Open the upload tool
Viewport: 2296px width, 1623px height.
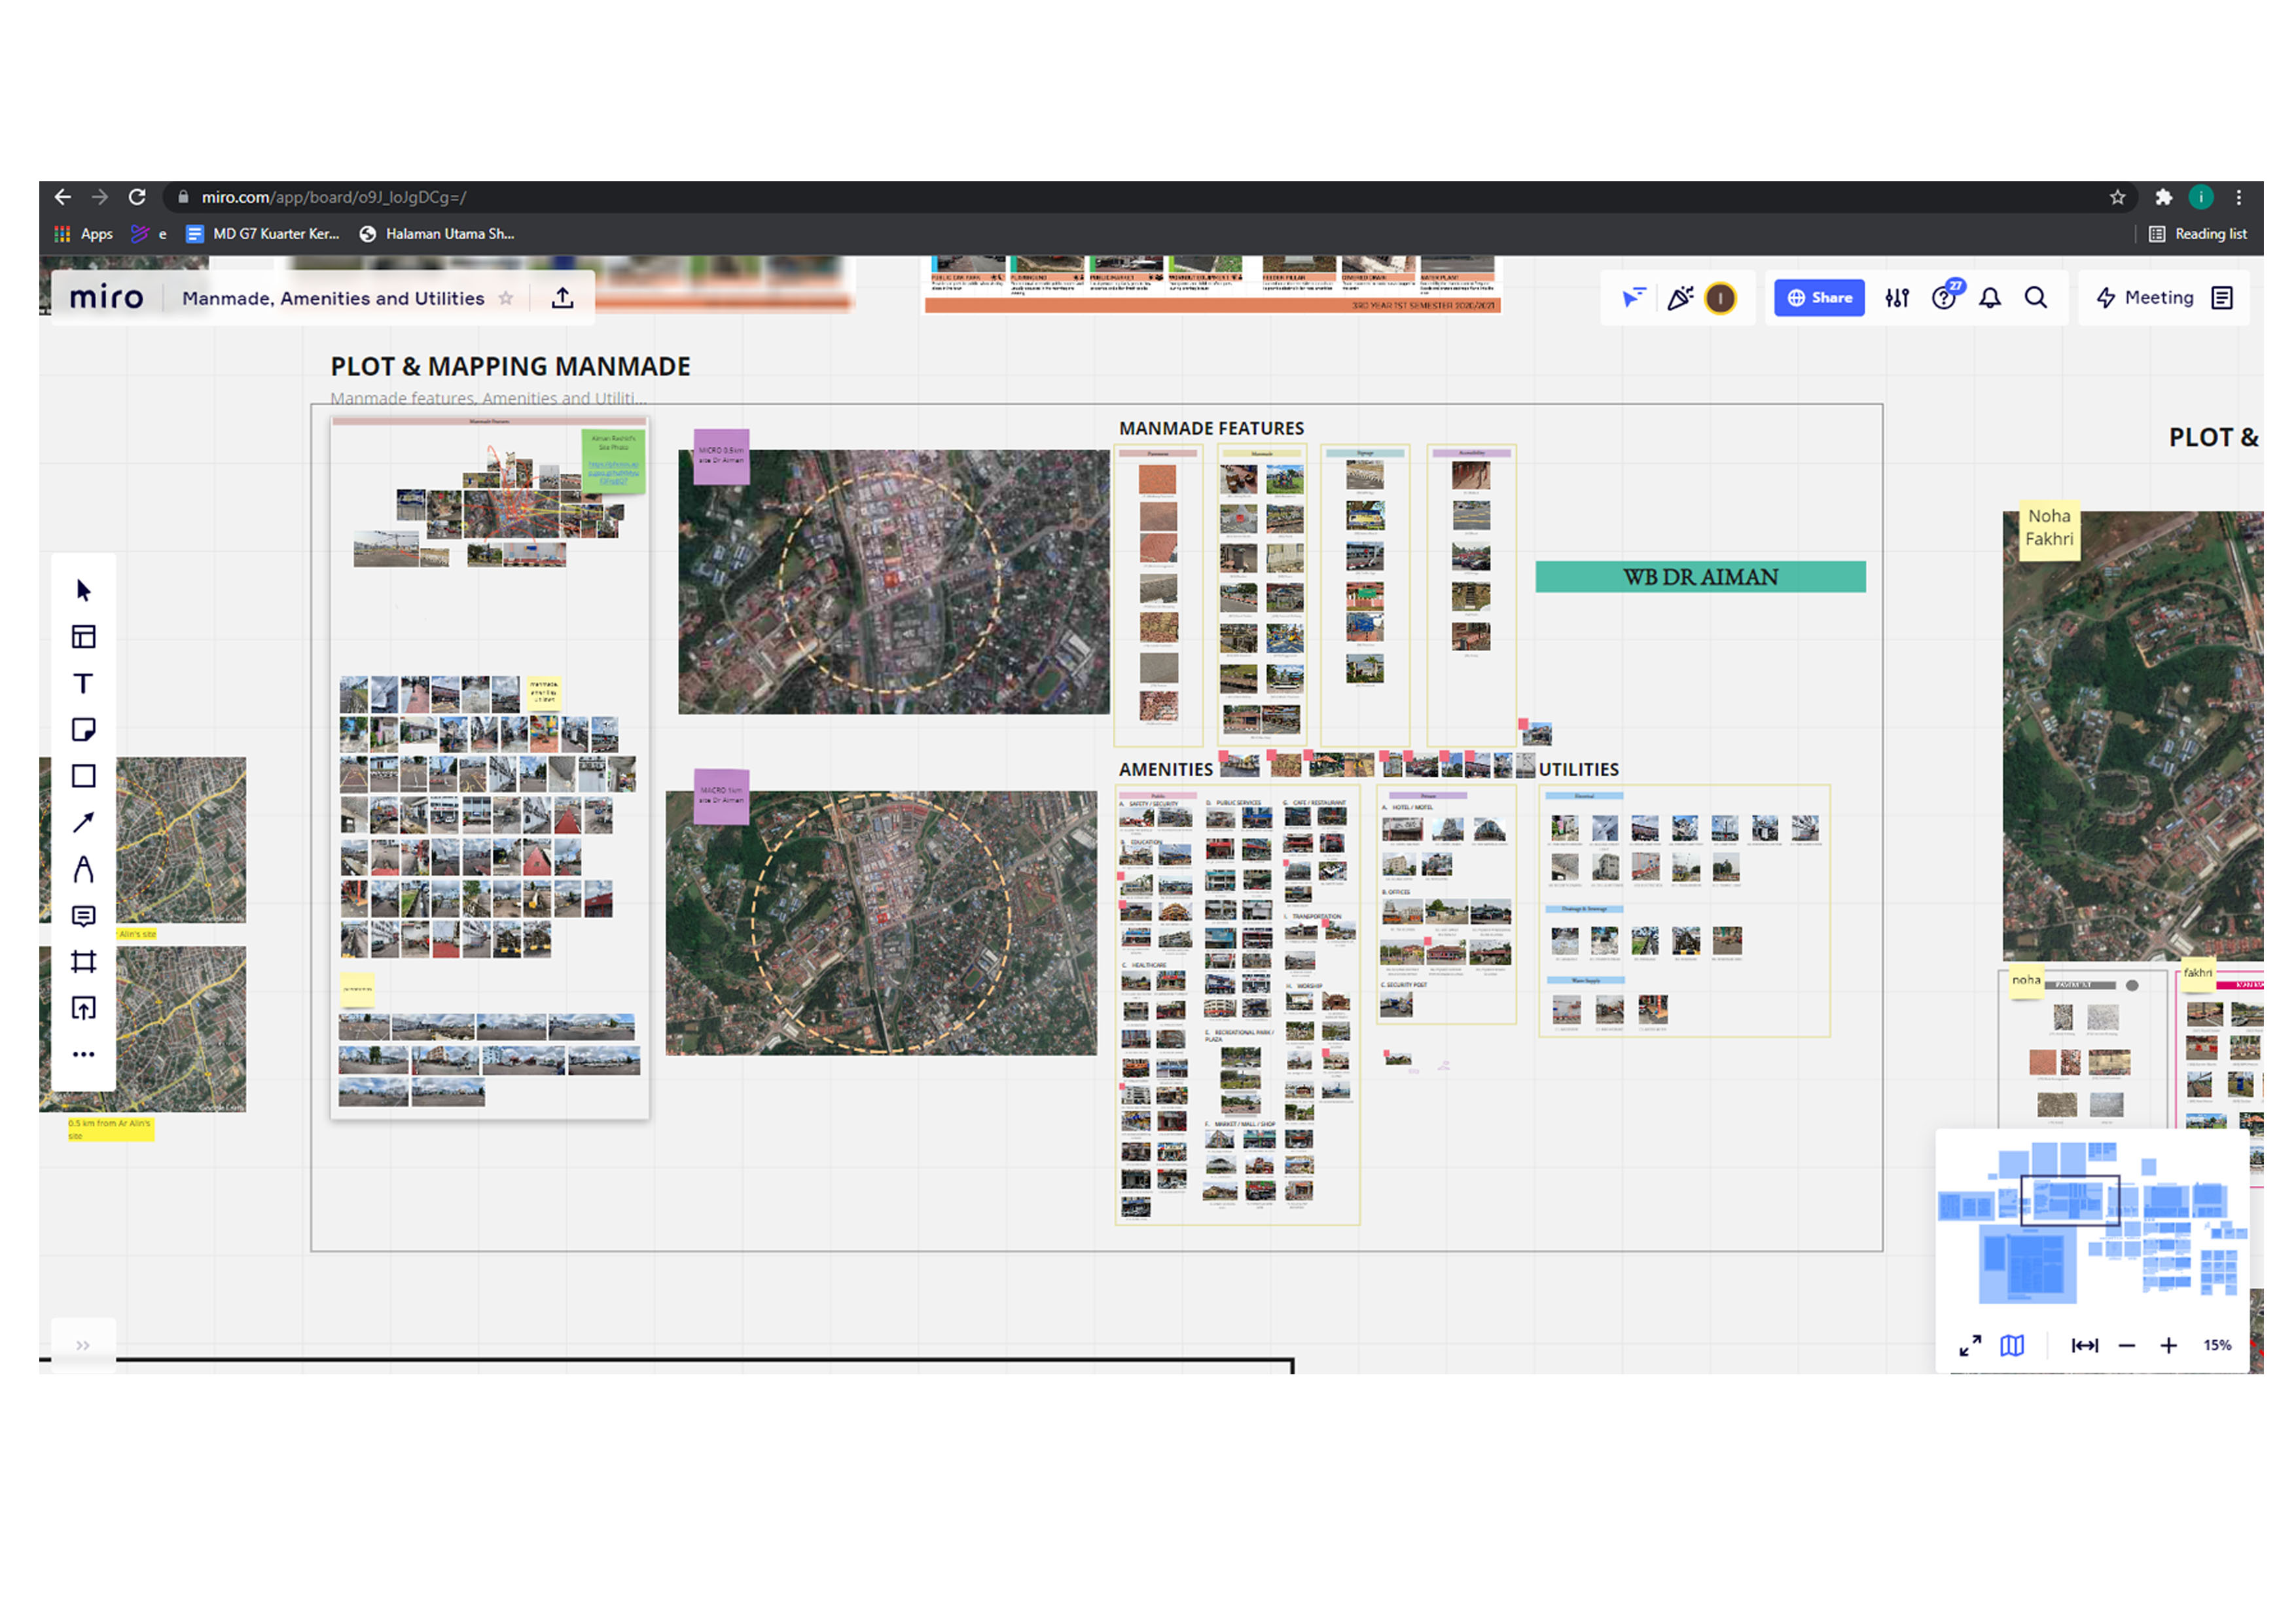pos(83,1008)
